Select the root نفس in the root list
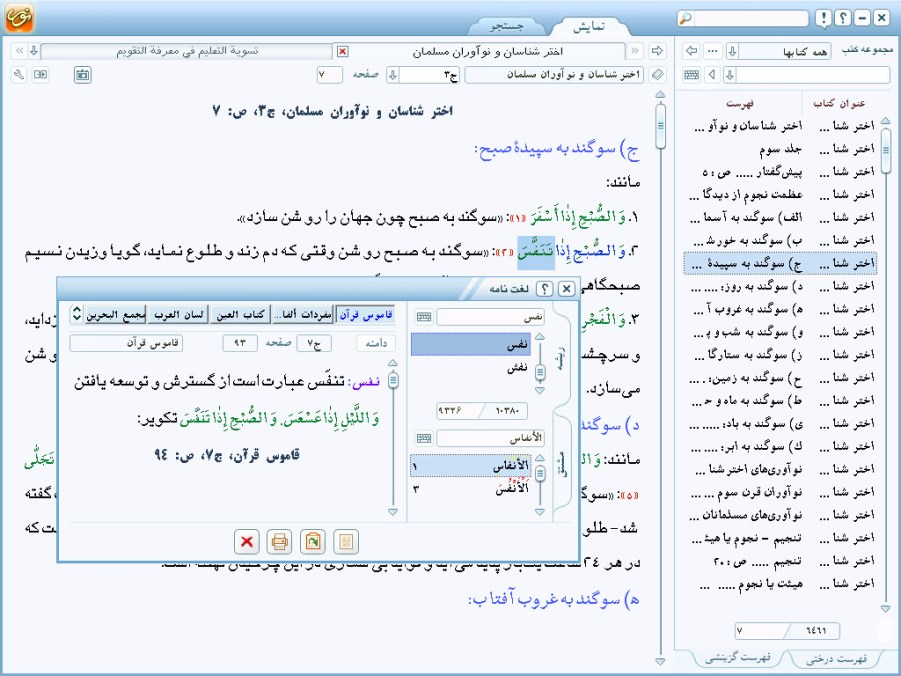 tap(471, 344)
